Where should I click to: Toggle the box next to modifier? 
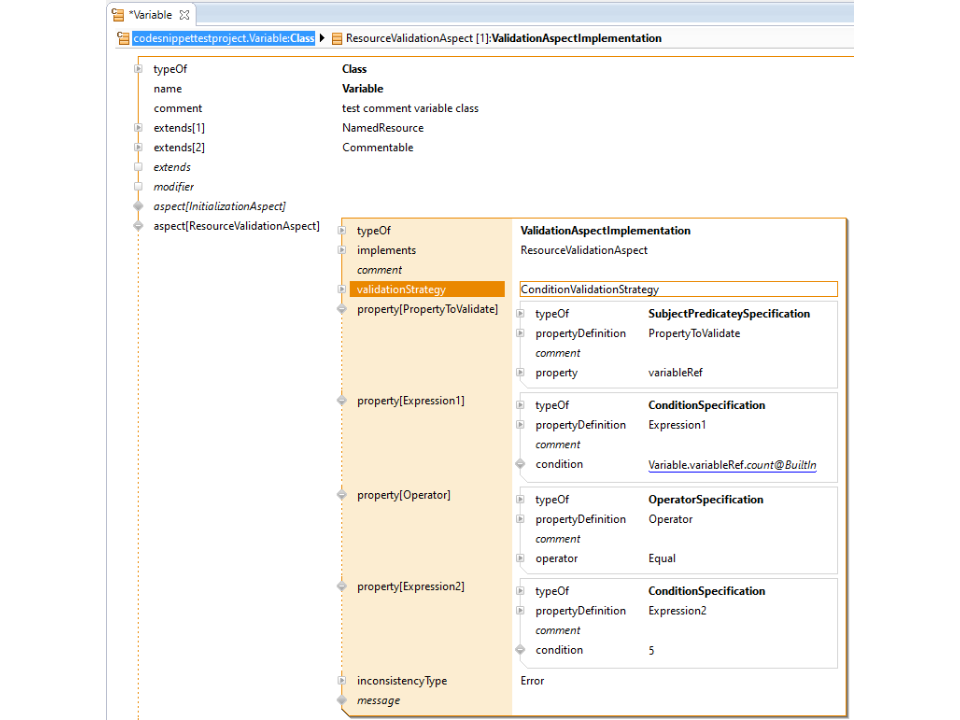[139, 187]
